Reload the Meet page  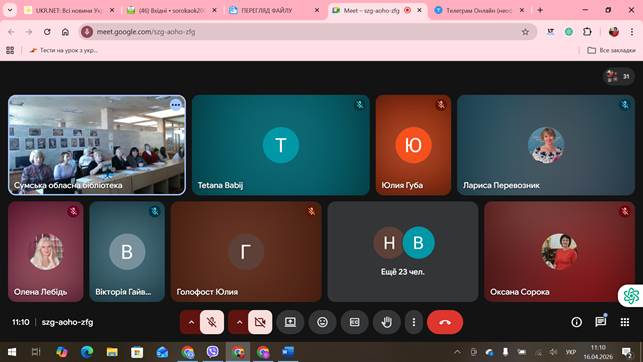[x=47, y=32]
